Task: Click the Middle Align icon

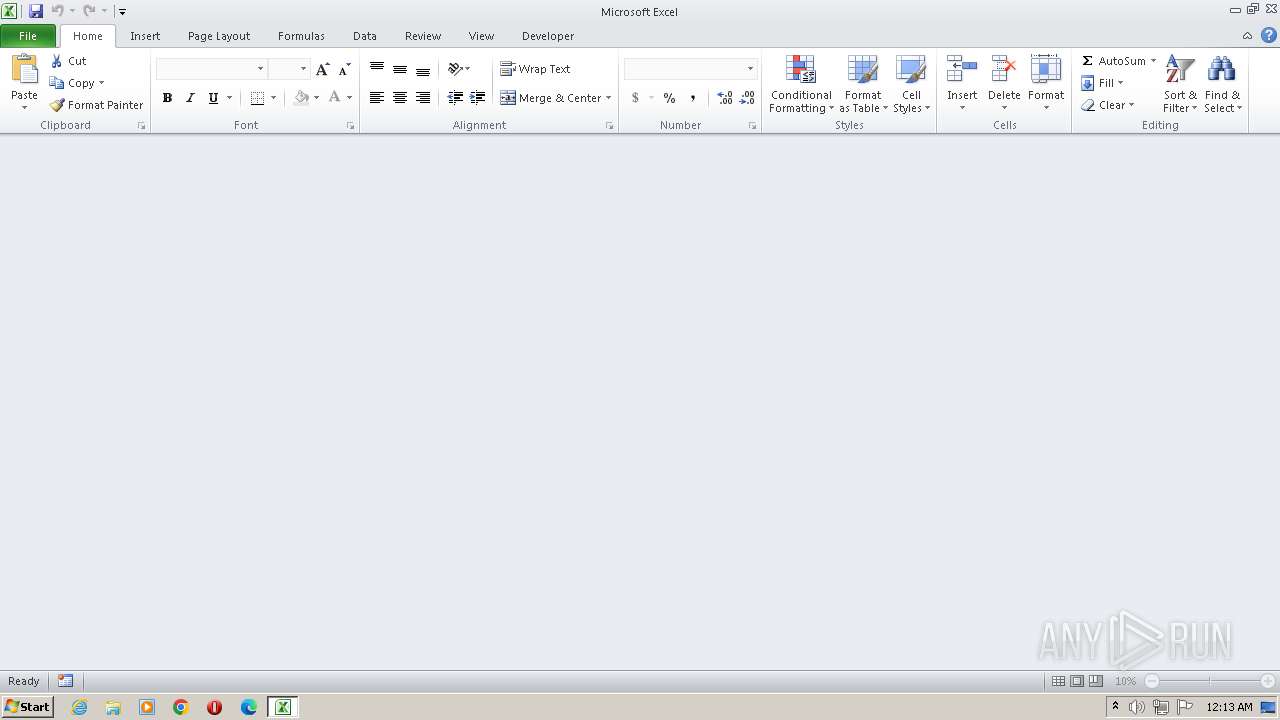Action: [400, 68]
